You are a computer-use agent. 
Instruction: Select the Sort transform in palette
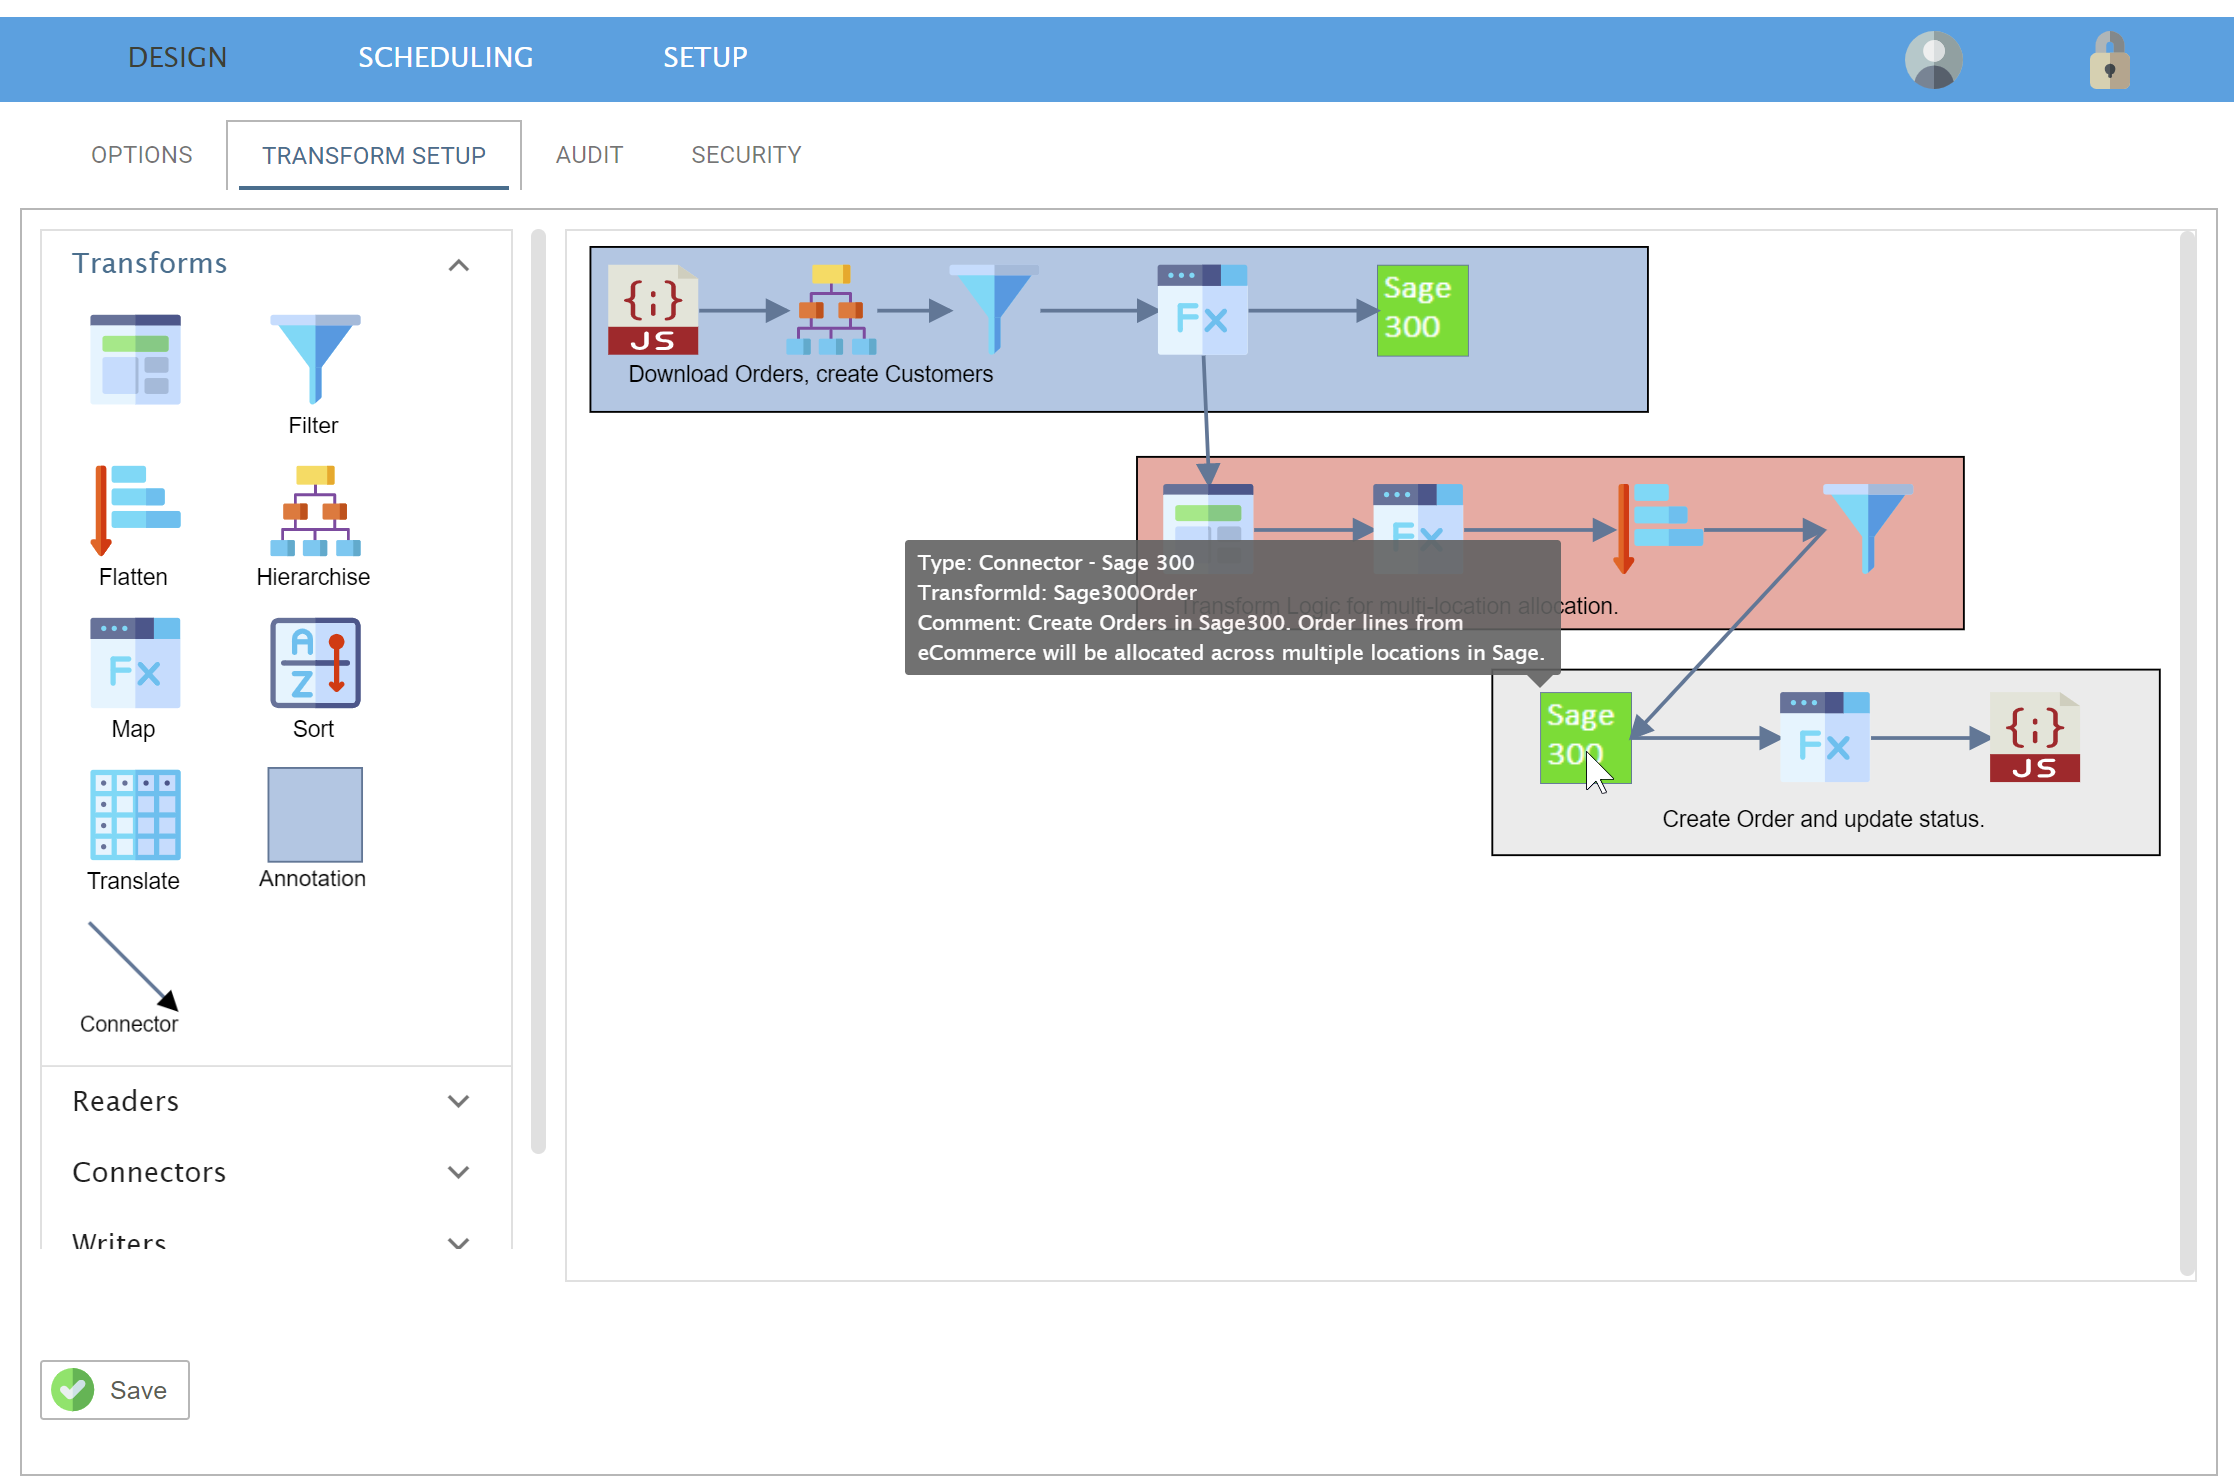(314, 662)
